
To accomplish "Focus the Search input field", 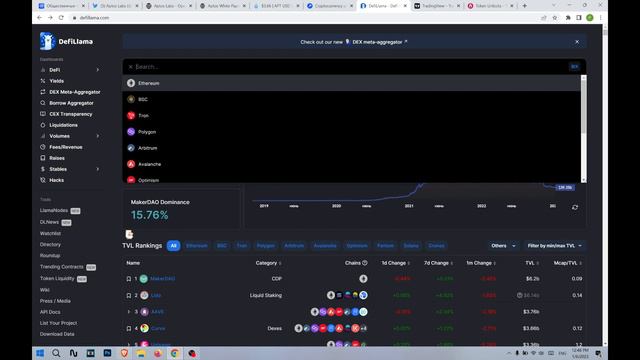I will pos(351,67).
